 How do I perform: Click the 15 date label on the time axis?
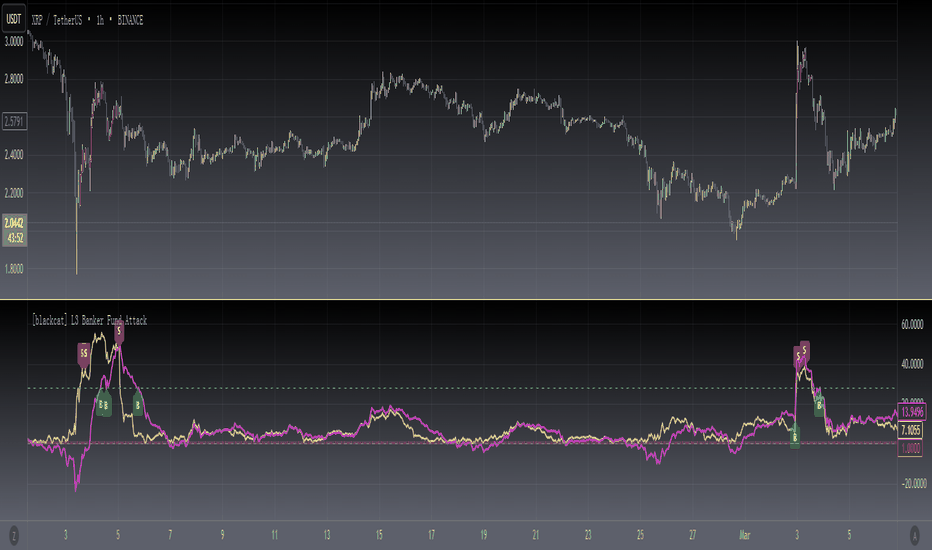click(379, 535)
